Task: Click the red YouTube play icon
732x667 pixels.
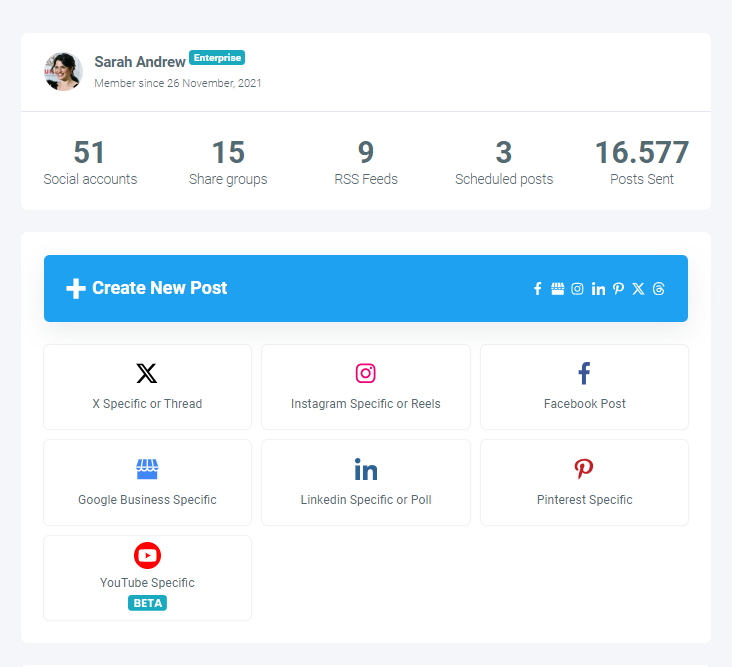Action: 148,555
